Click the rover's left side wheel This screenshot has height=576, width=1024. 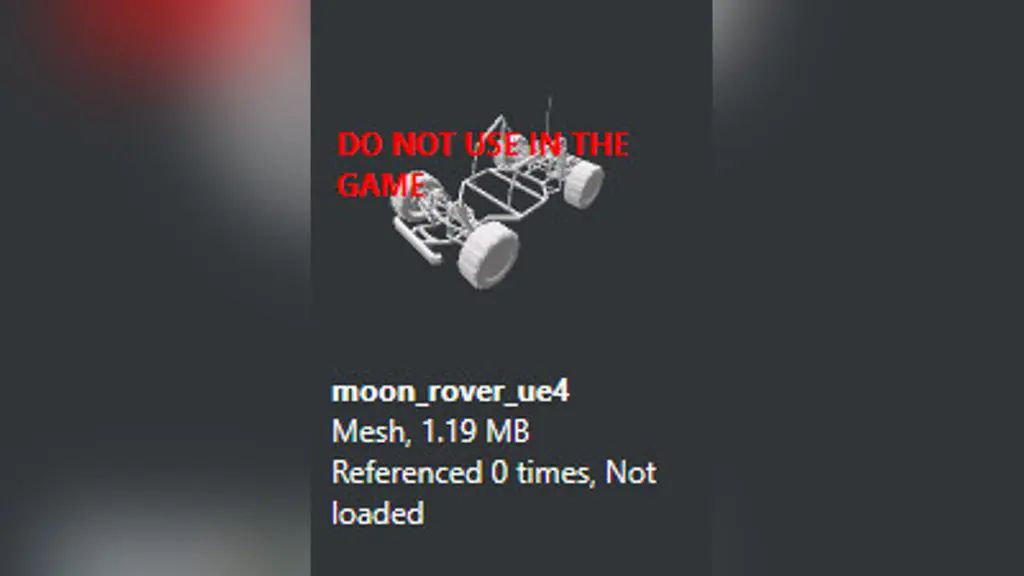click(412, 197)
